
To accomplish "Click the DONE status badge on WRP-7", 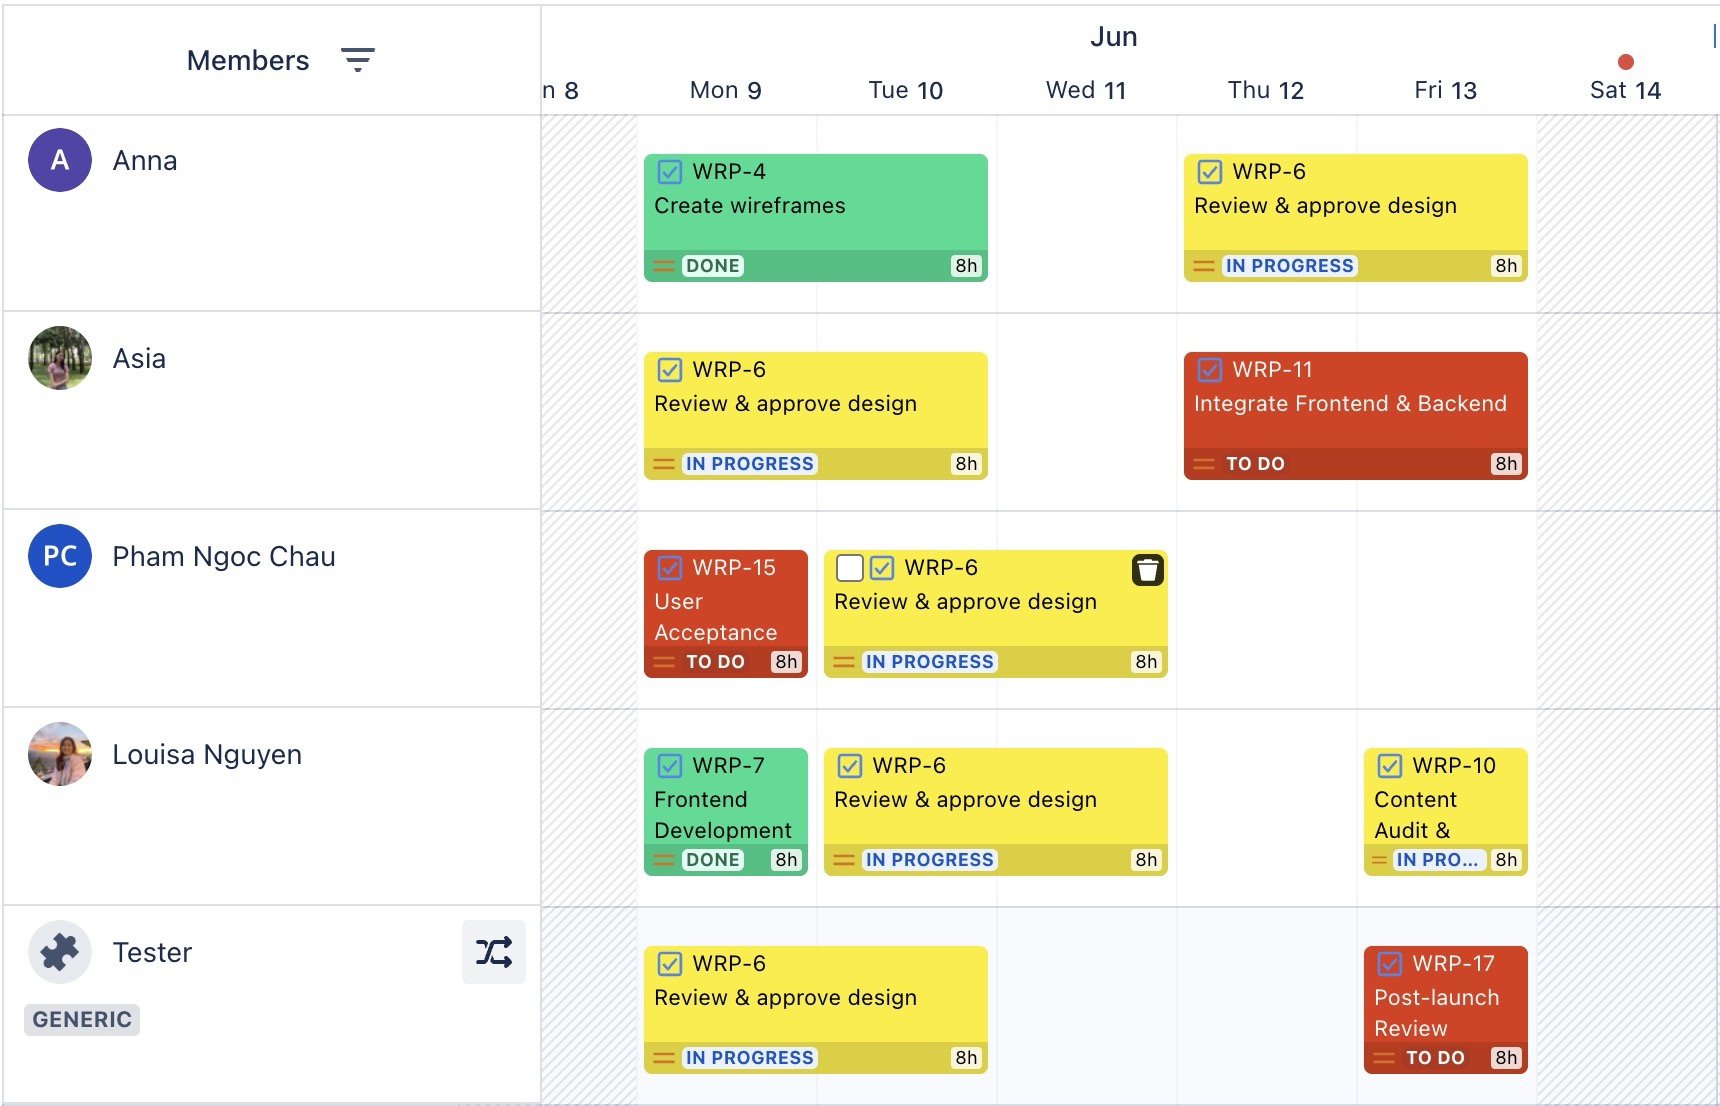I will [710, 859].
